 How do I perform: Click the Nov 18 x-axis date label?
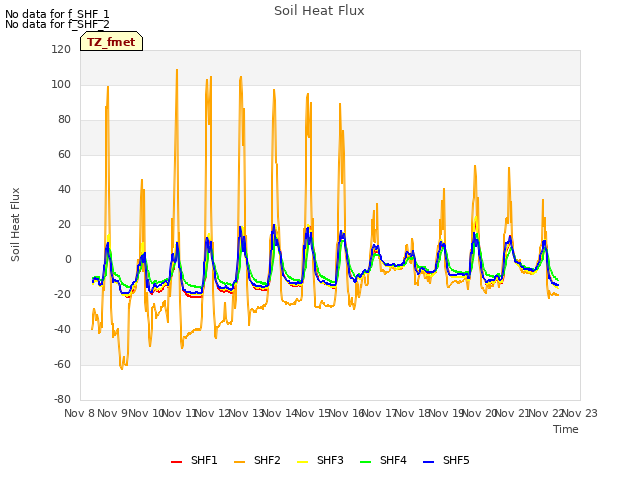(x=413, y=413)
